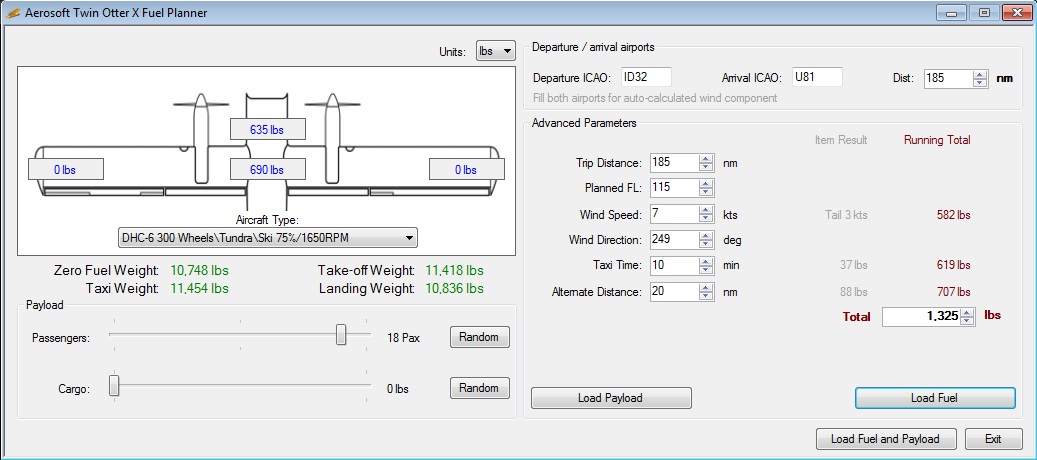Viewport: 1037px width, 460px height.
Task: Decrease Wind Speed using down arrow
Action: [706, 218]
